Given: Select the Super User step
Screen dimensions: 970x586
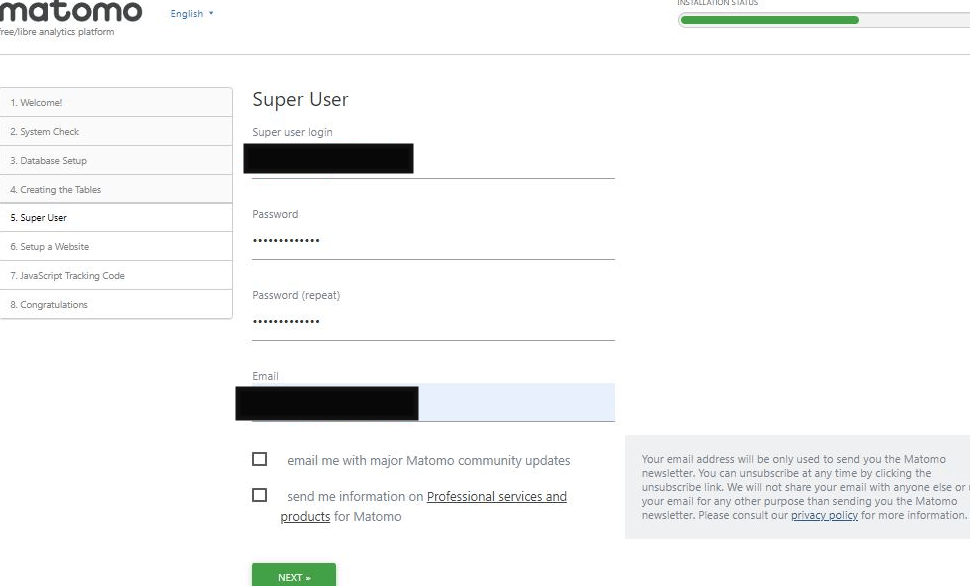Looking at the screenshot, I should [x=116, y=218].
